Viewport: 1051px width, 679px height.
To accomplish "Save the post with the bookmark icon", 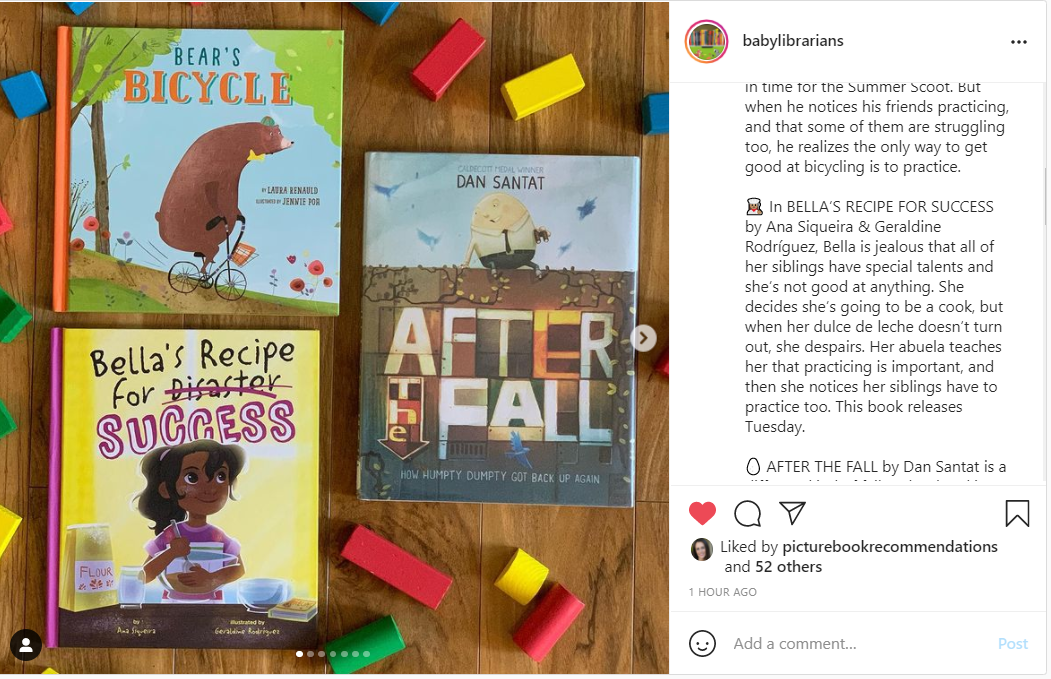I will [1017, 513].
